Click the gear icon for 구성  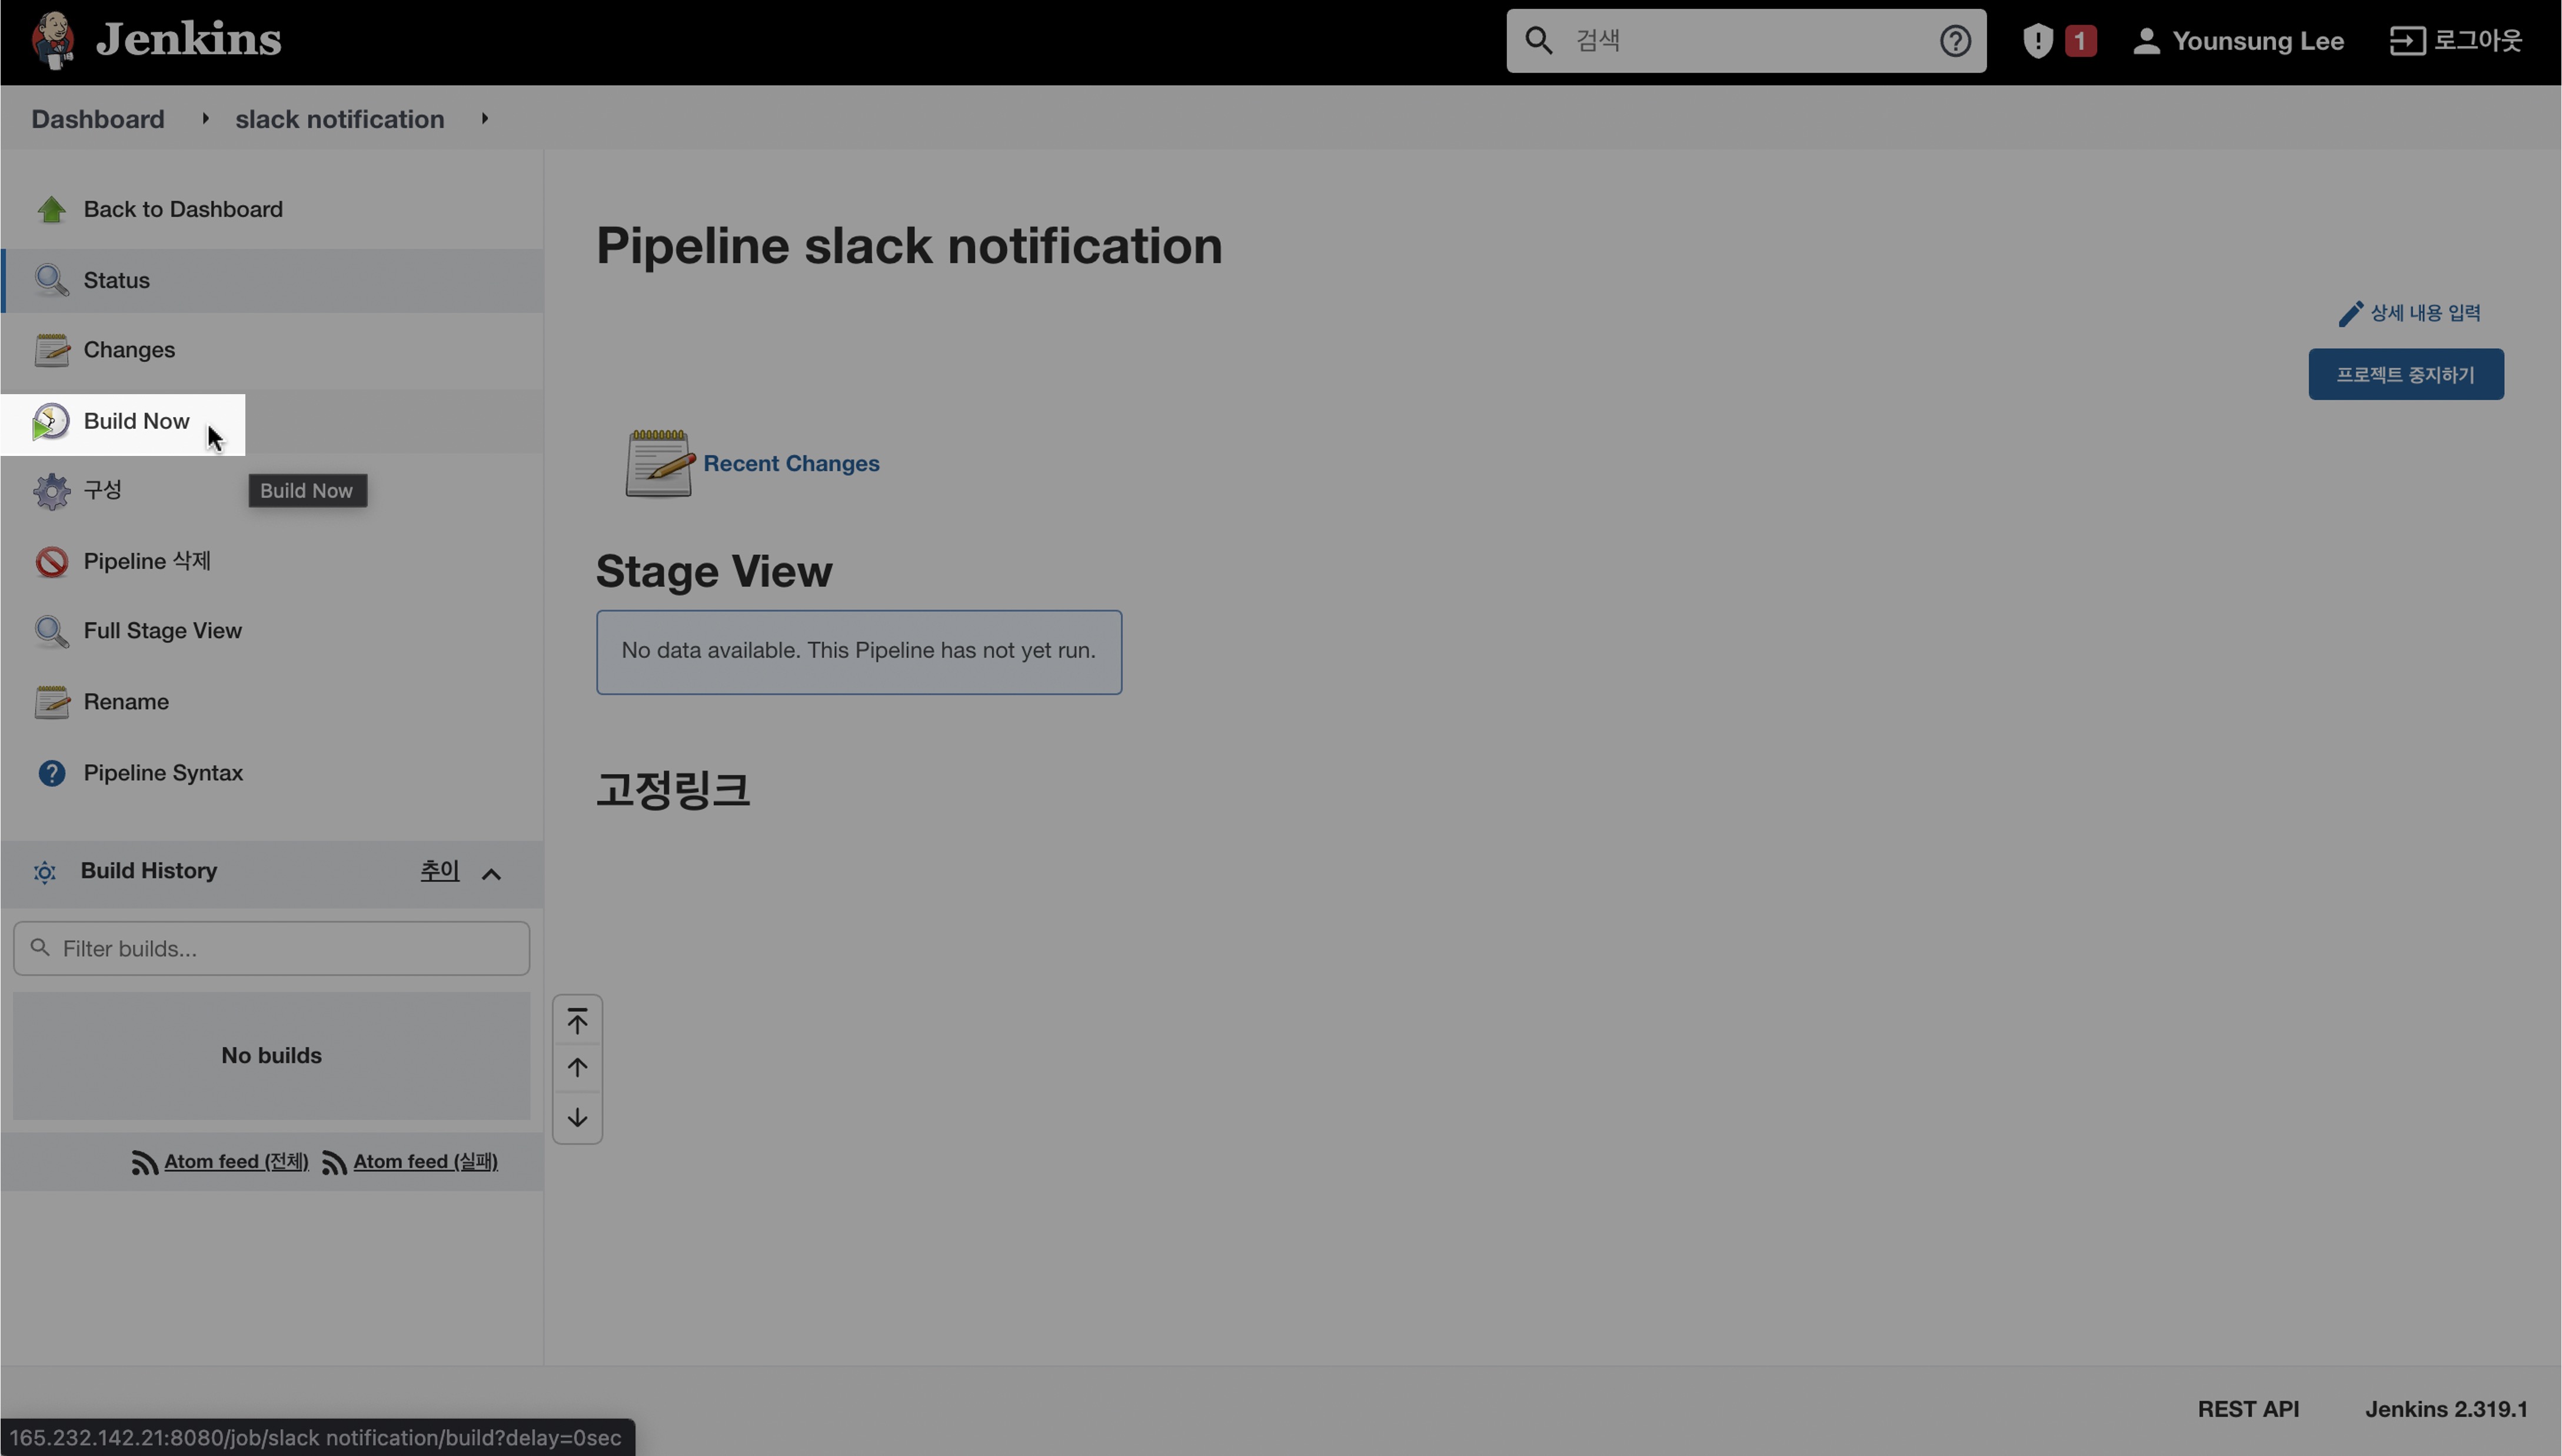(x=51, y=491)
